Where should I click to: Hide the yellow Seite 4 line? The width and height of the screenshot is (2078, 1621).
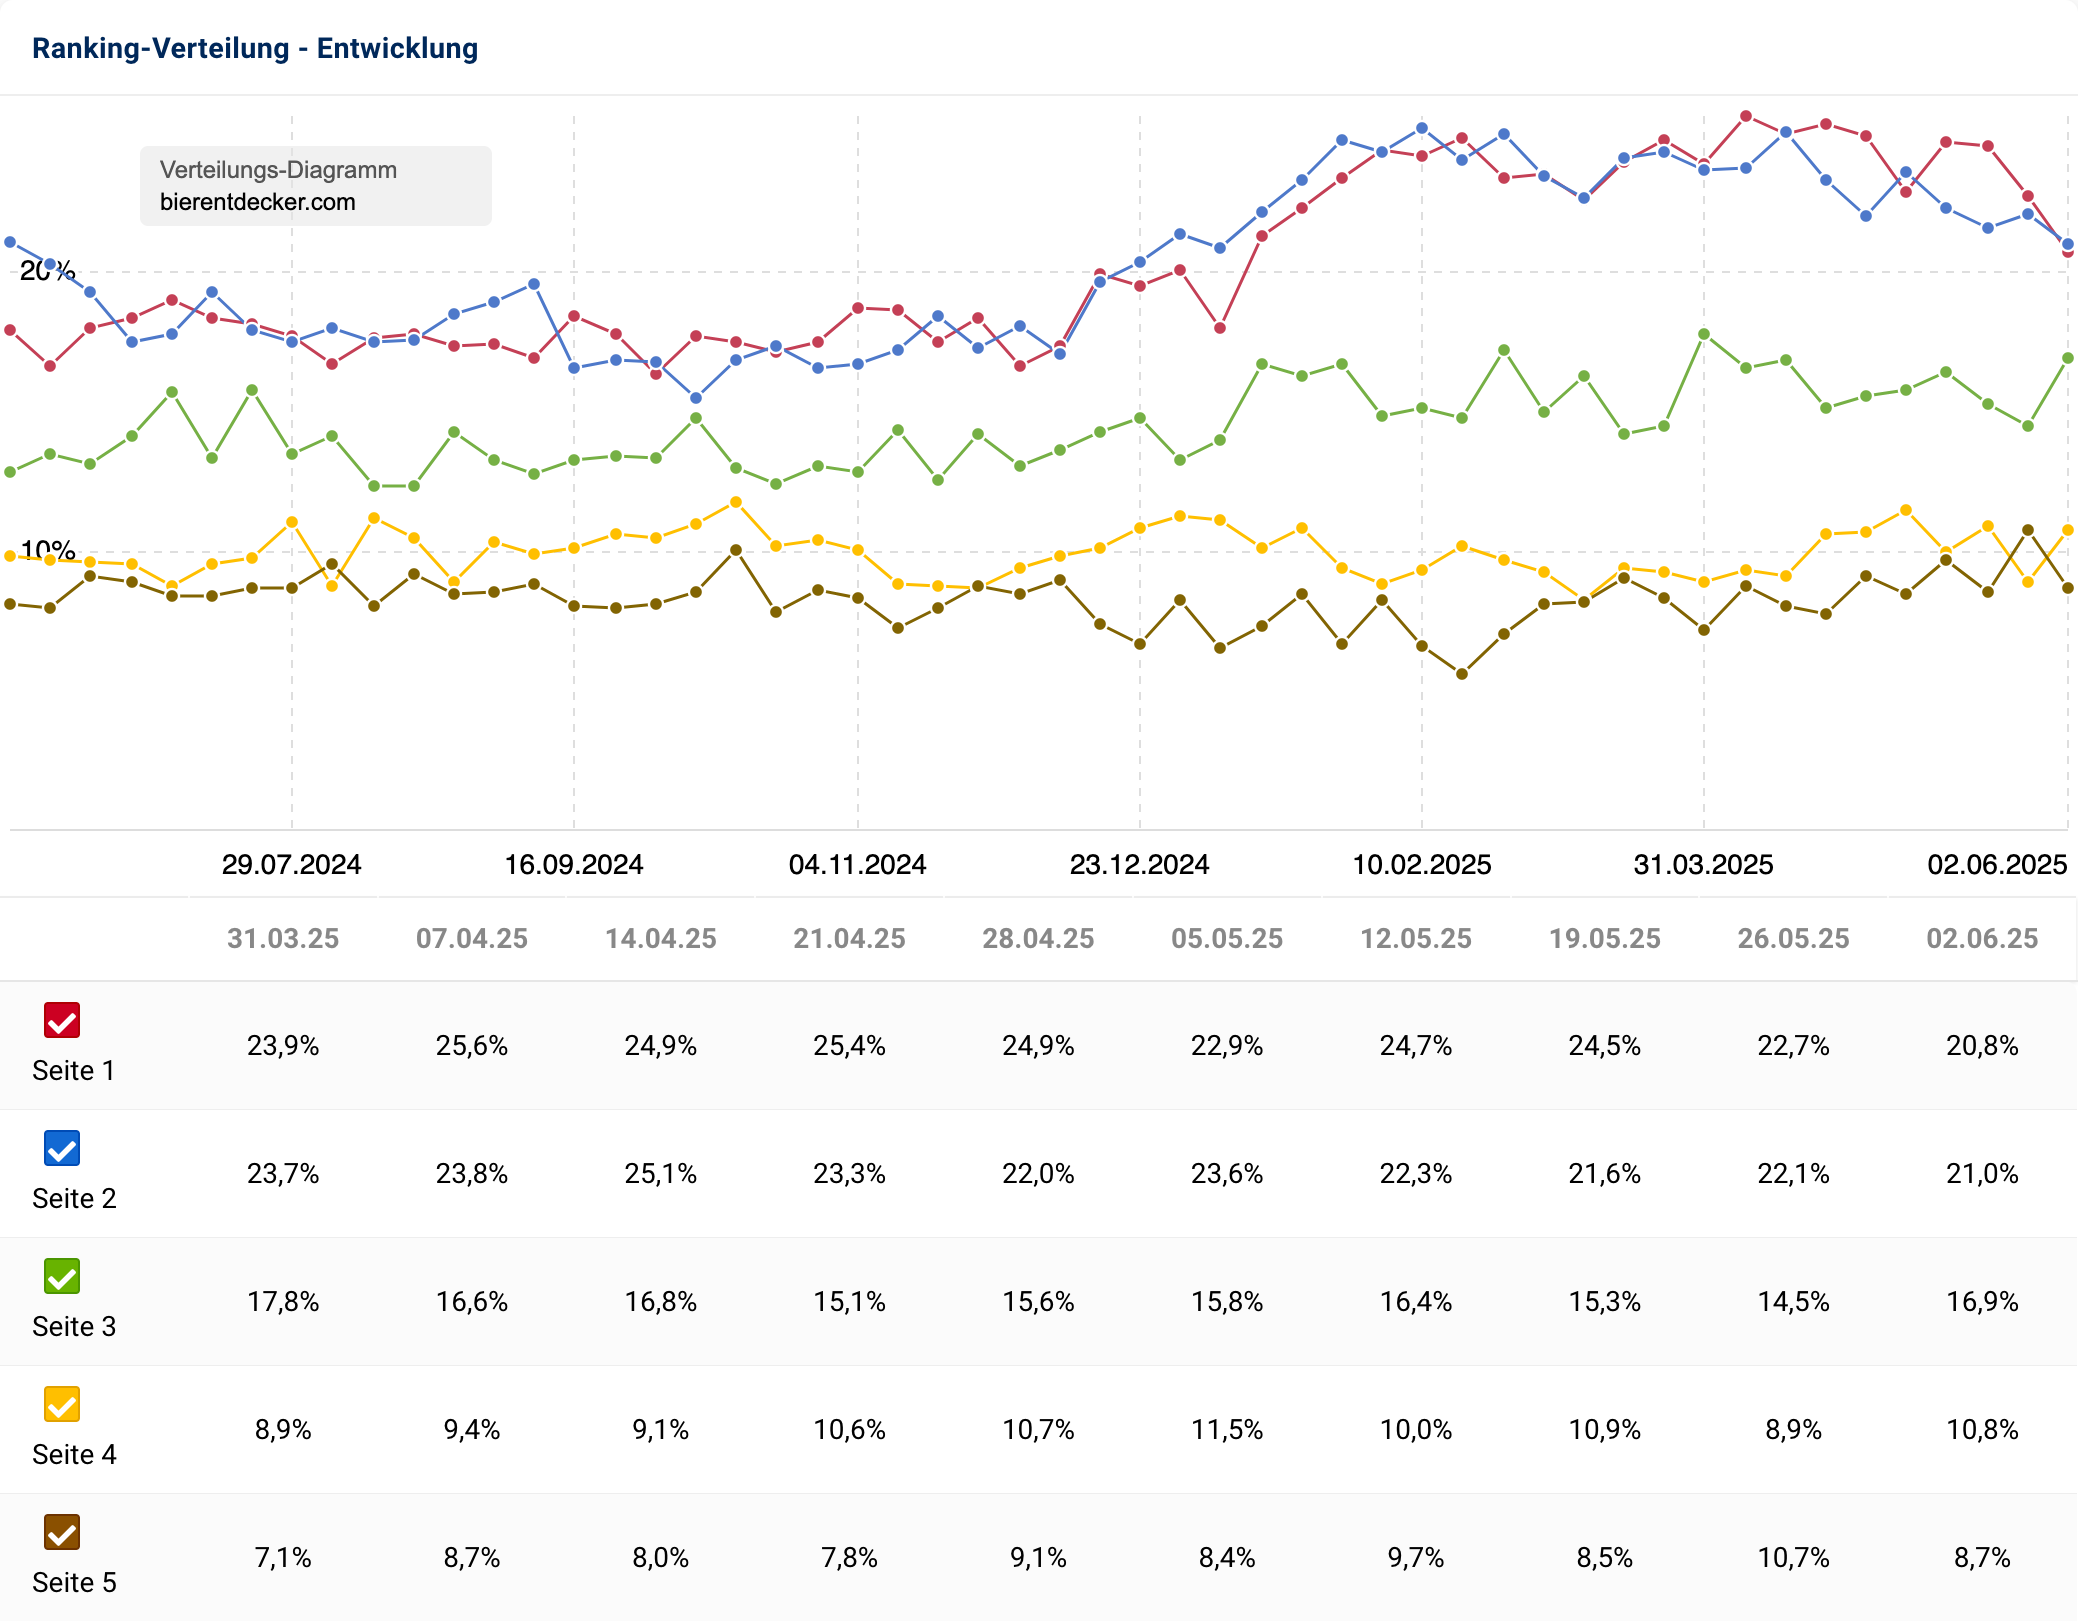pos(62,1404)
